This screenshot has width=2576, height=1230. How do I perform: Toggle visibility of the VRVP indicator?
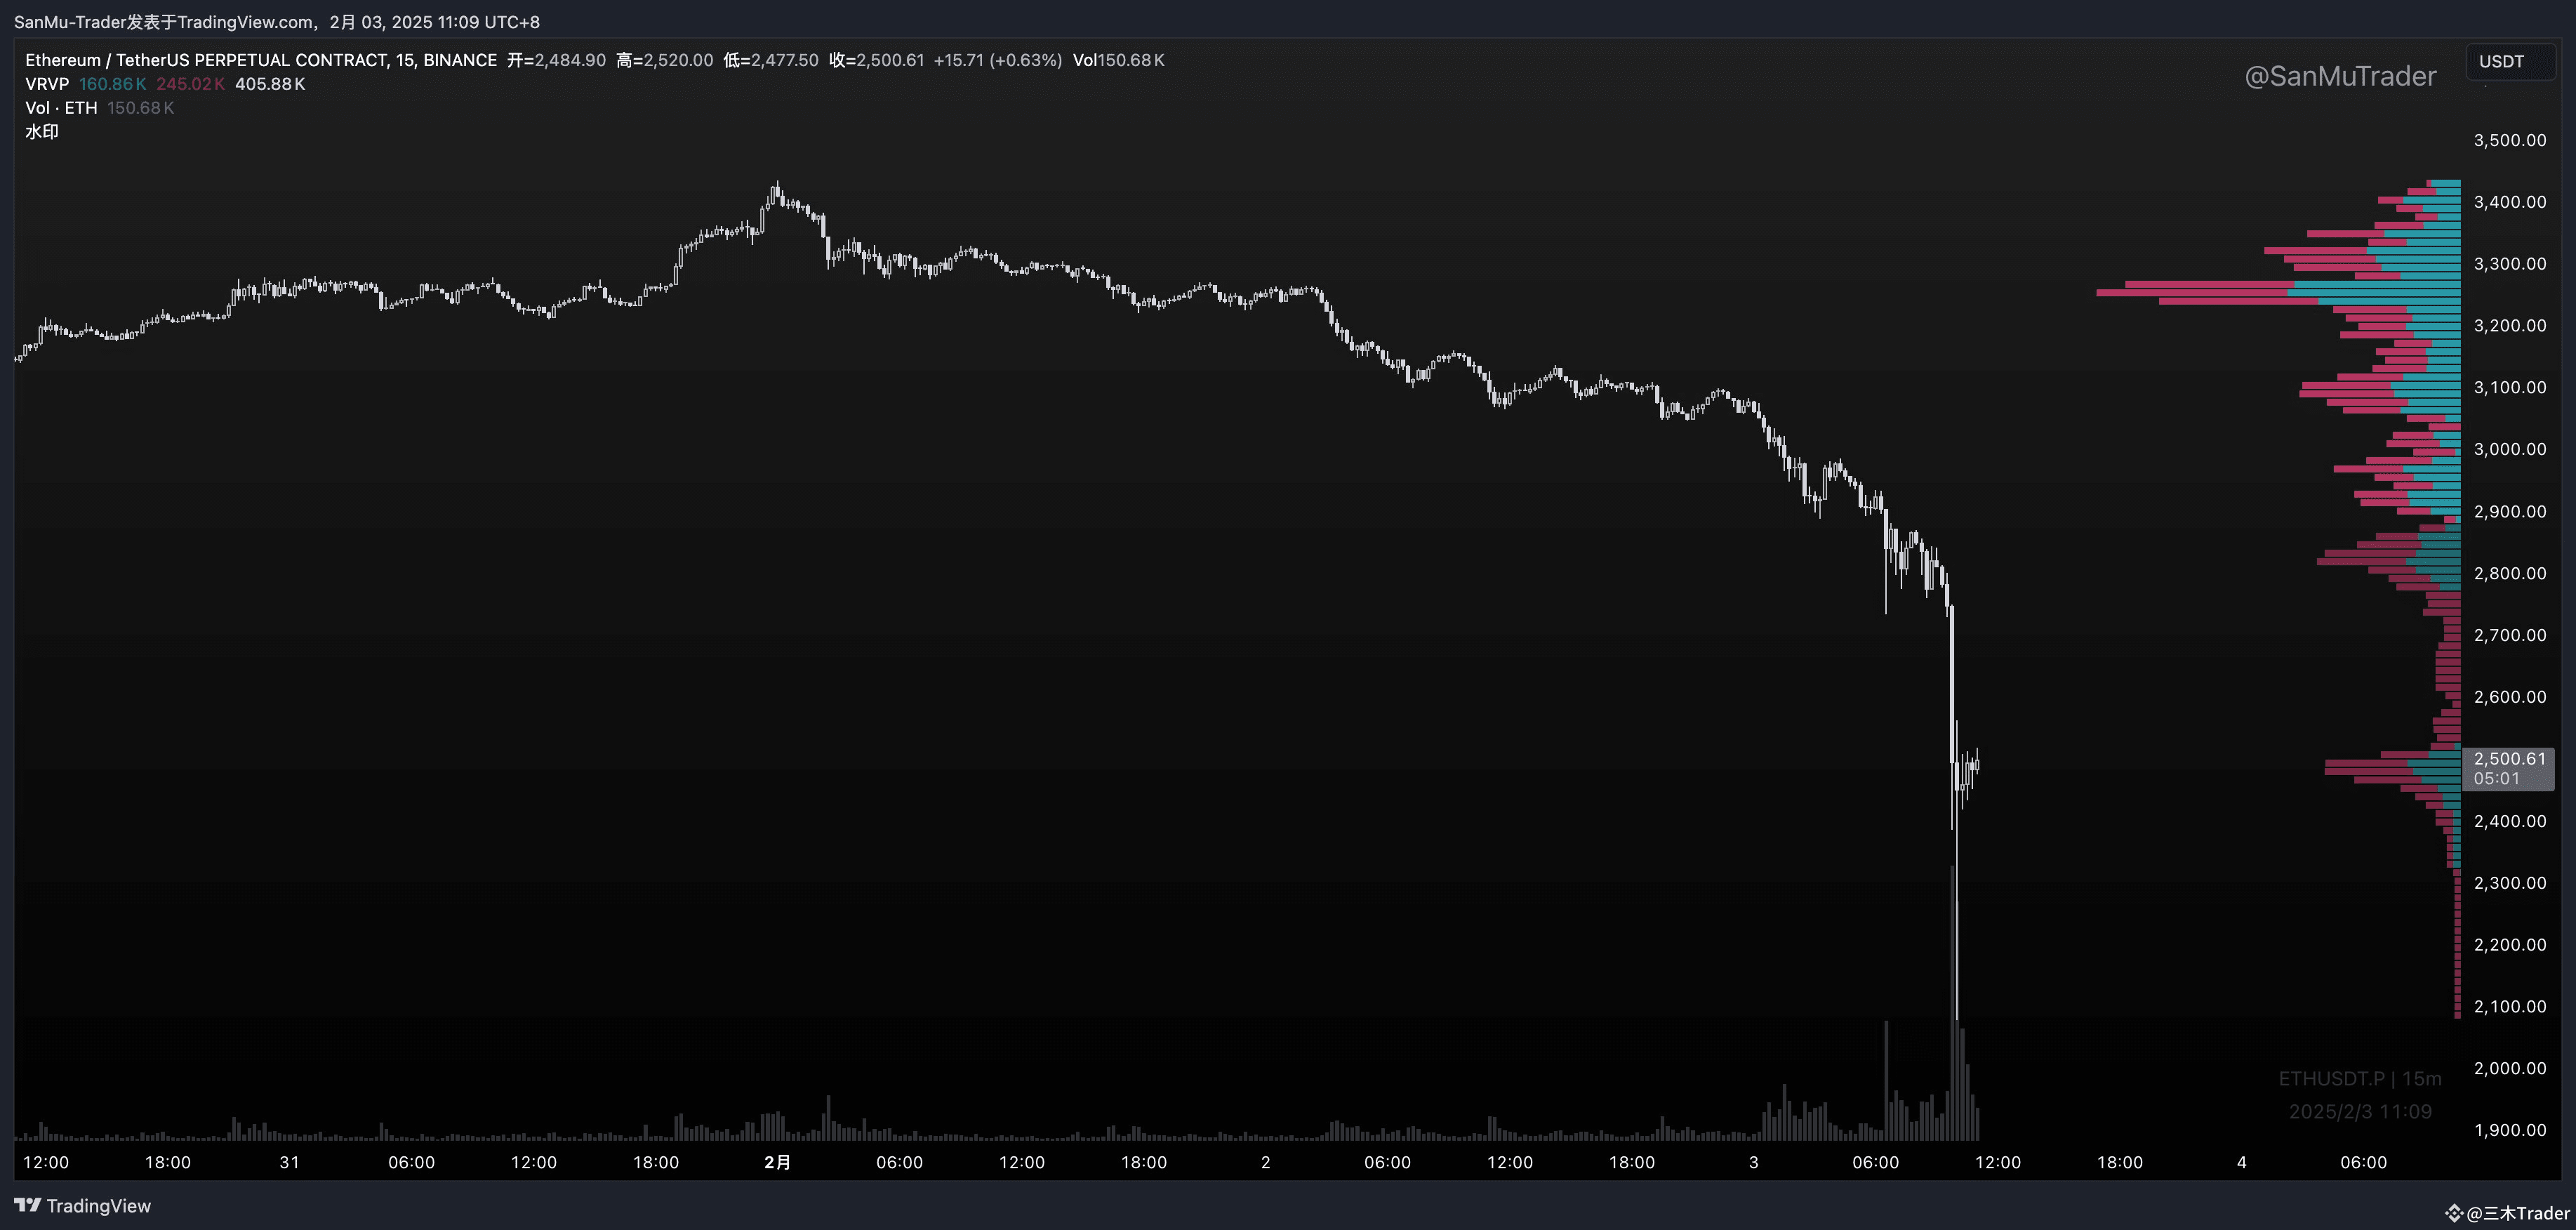coord(46,84)
